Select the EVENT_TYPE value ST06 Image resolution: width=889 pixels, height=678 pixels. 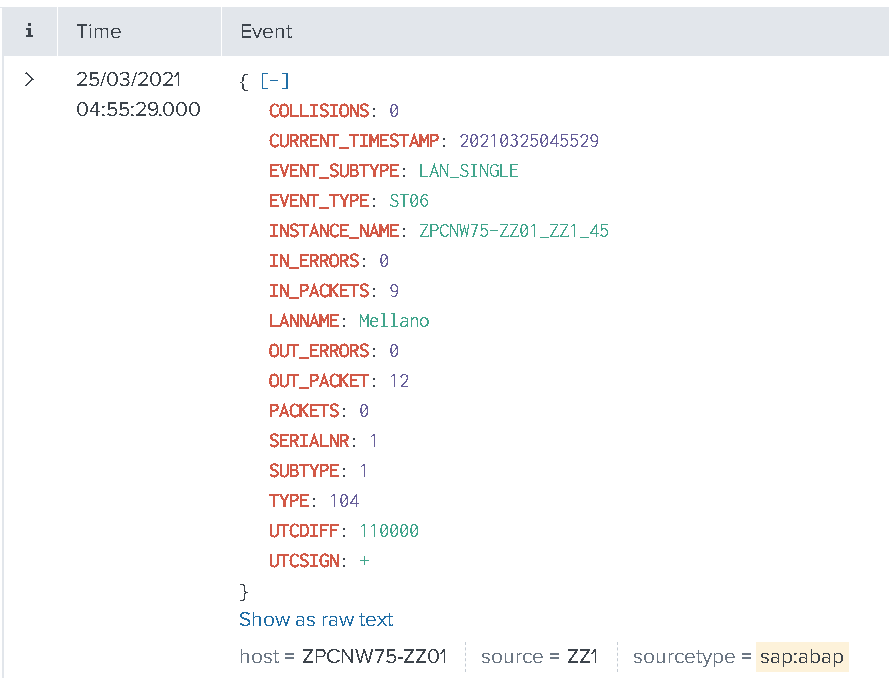click(409, 201)
